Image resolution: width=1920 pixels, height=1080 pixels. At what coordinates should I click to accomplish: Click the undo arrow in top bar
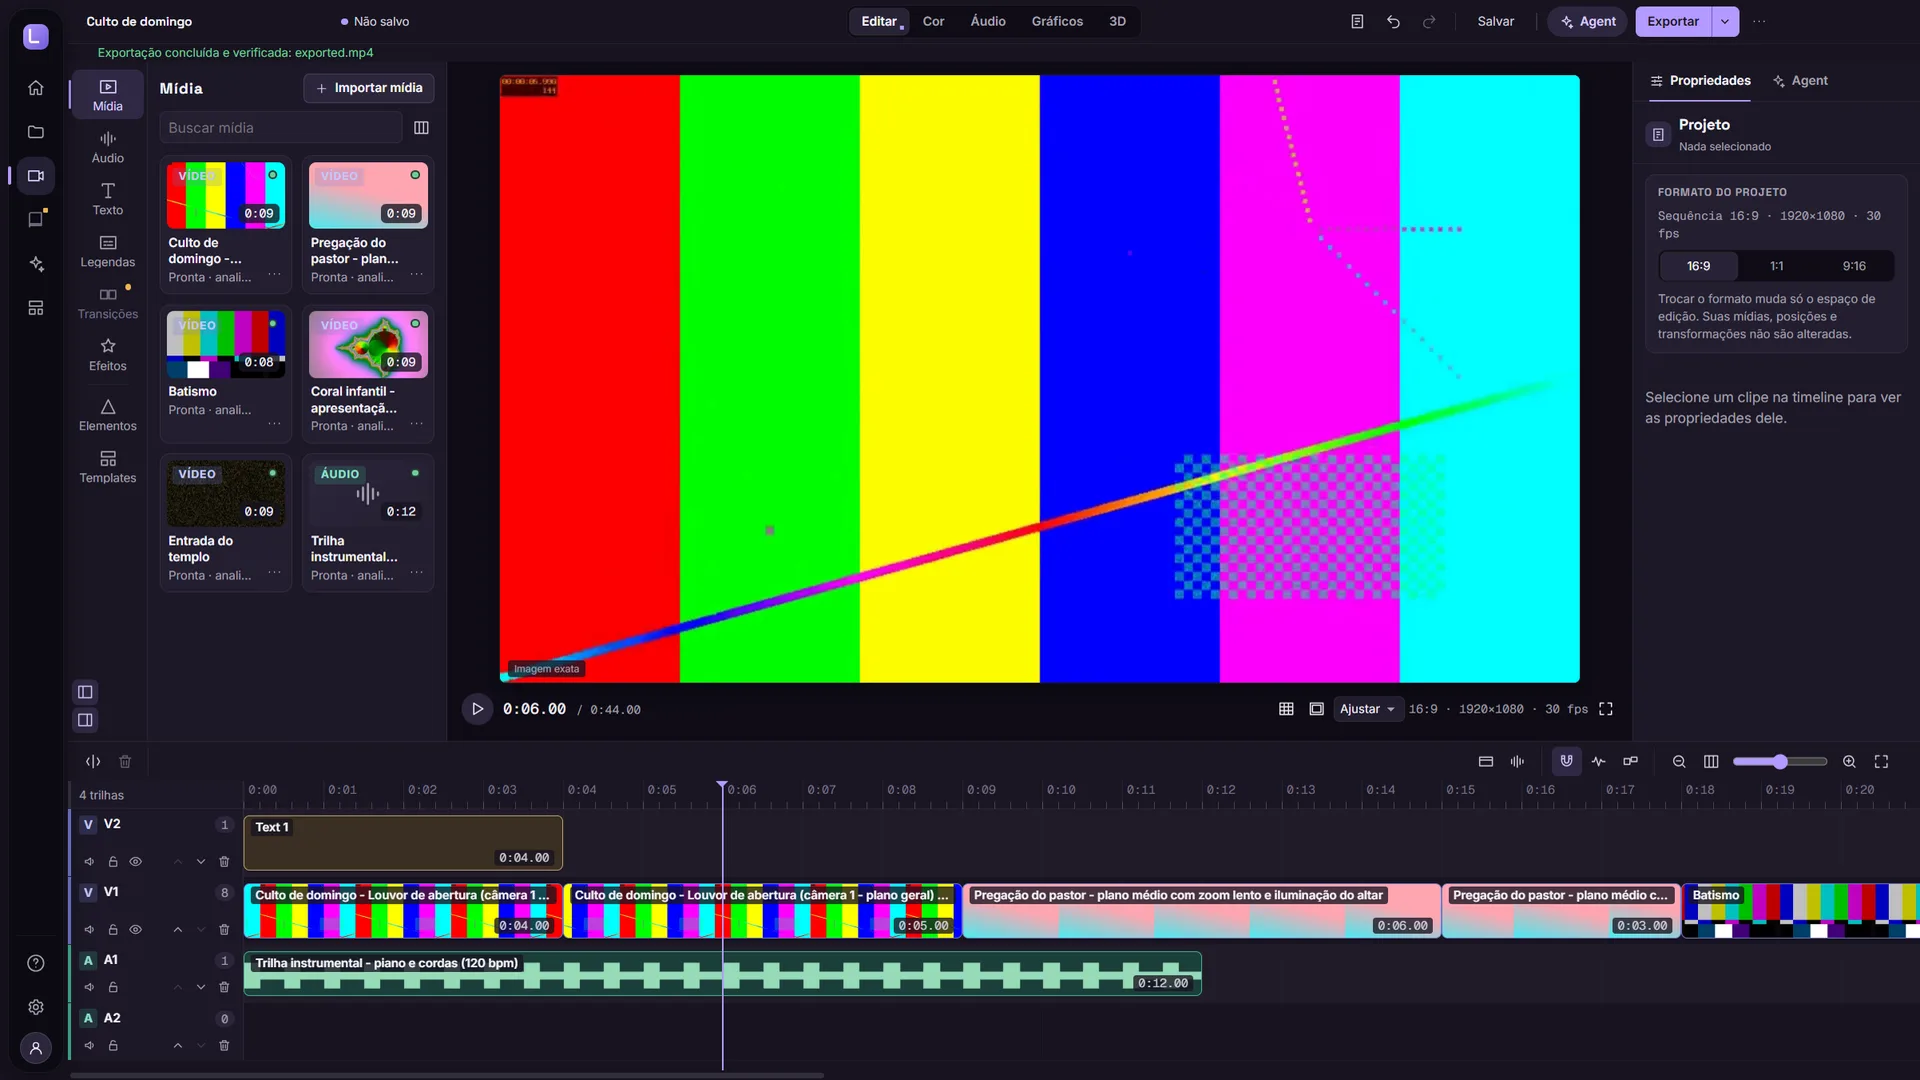1393,21
